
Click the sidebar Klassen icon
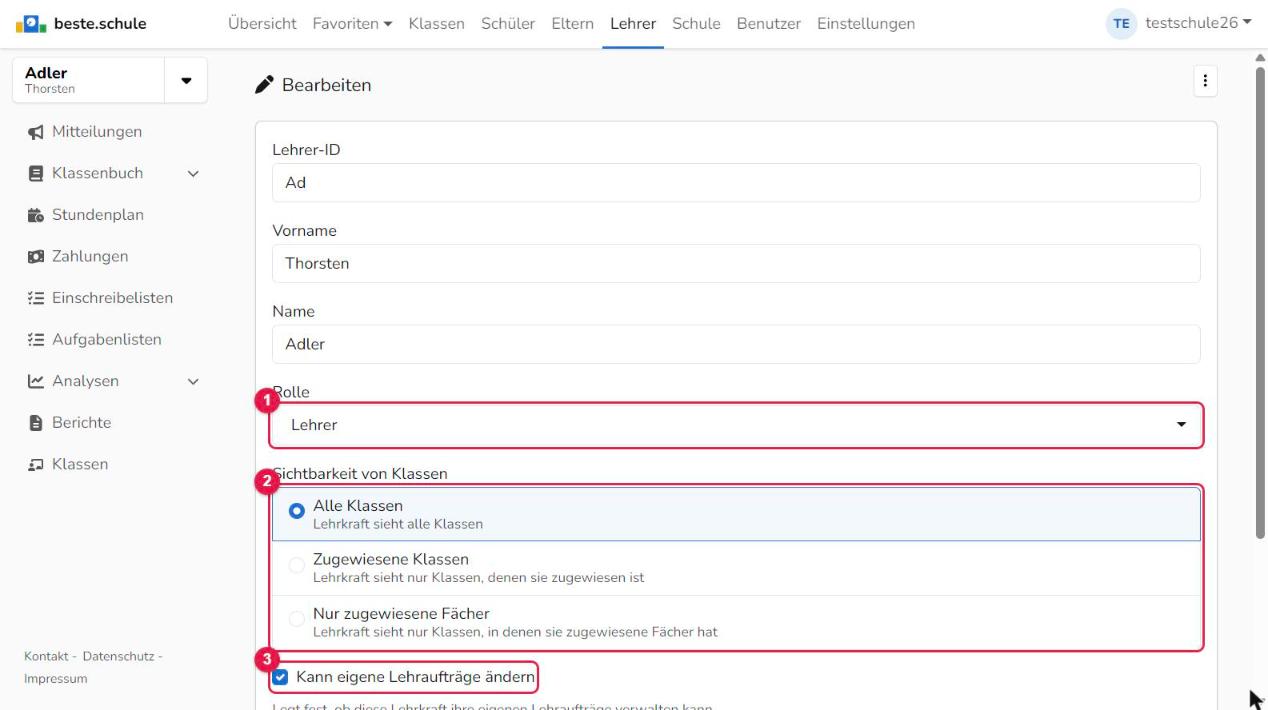(35, 465)
